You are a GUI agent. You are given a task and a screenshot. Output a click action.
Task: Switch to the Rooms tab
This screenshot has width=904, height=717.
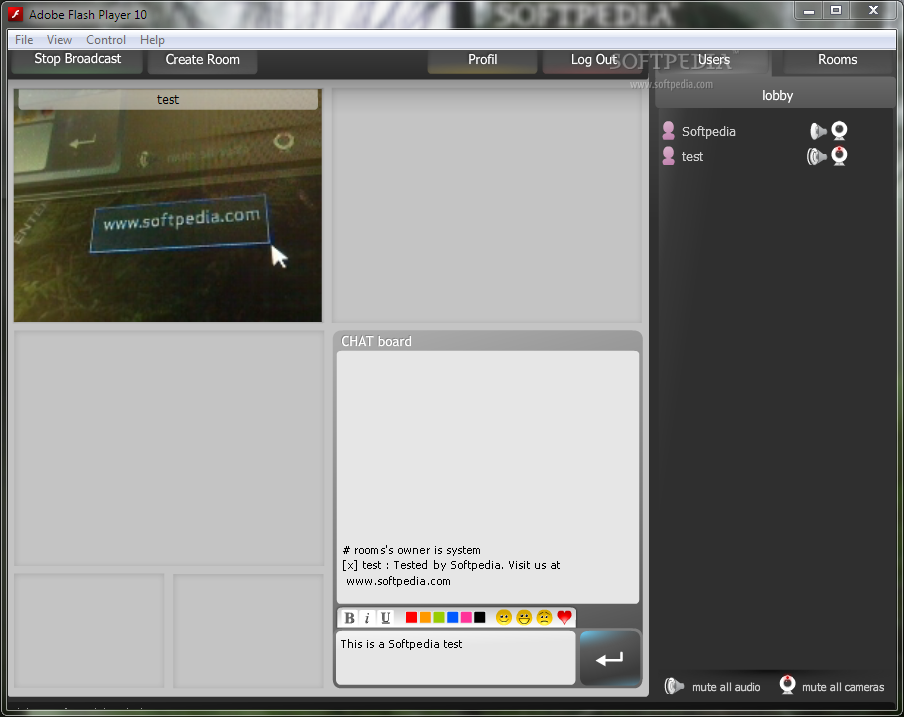(x=837, y=60)
